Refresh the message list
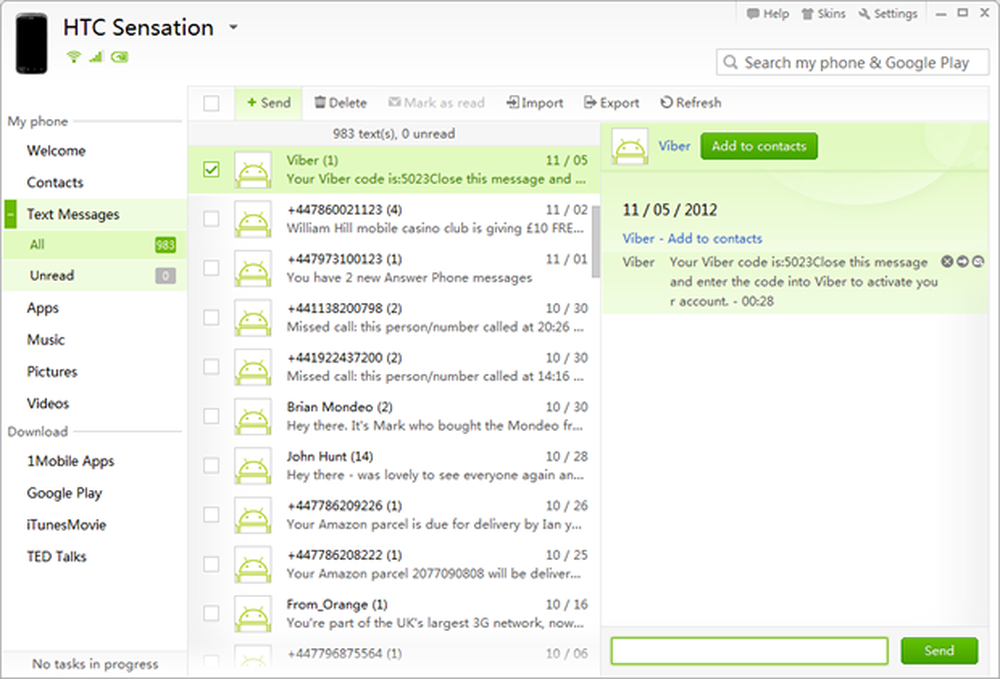1000x679 pixels. (691, 103)
